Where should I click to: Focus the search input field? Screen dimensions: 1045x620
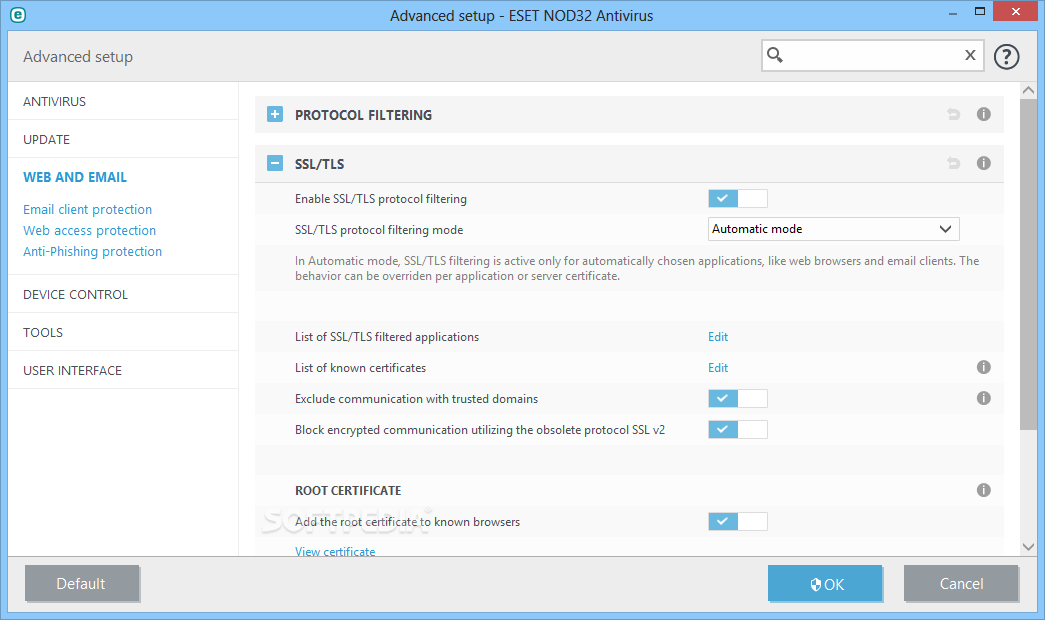pos(872,55)
